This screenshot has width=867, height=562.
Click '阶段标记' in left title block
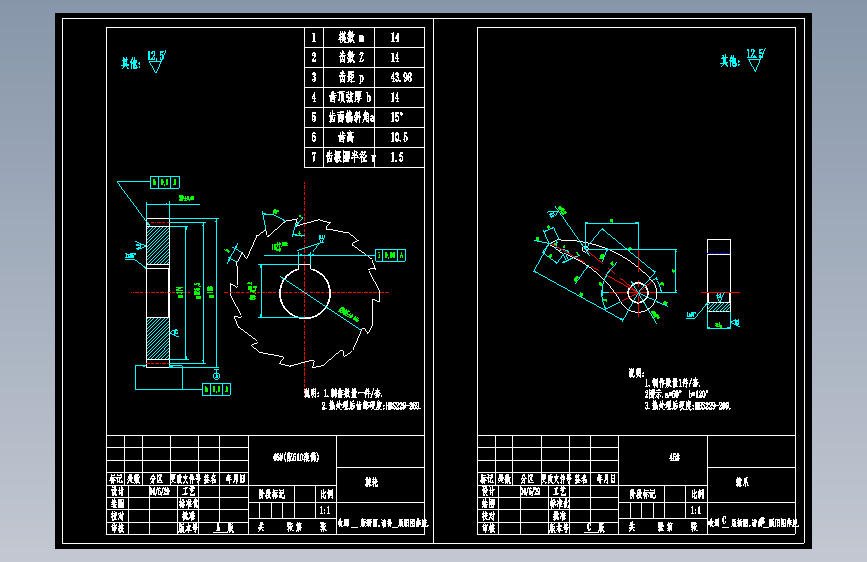point(271,494)
